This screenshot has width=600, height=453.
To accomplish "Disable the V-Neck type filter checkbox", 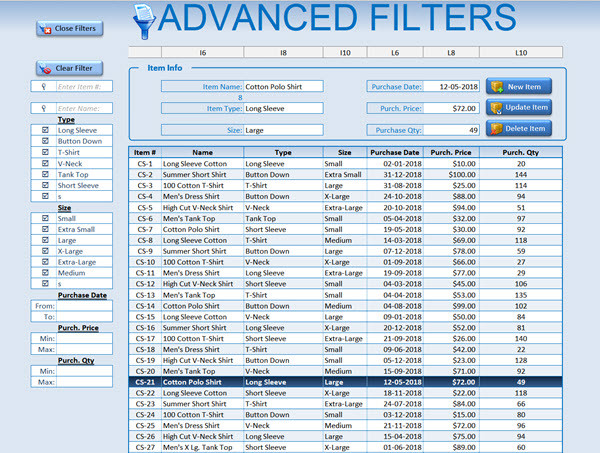I will [x=44, y=163].
